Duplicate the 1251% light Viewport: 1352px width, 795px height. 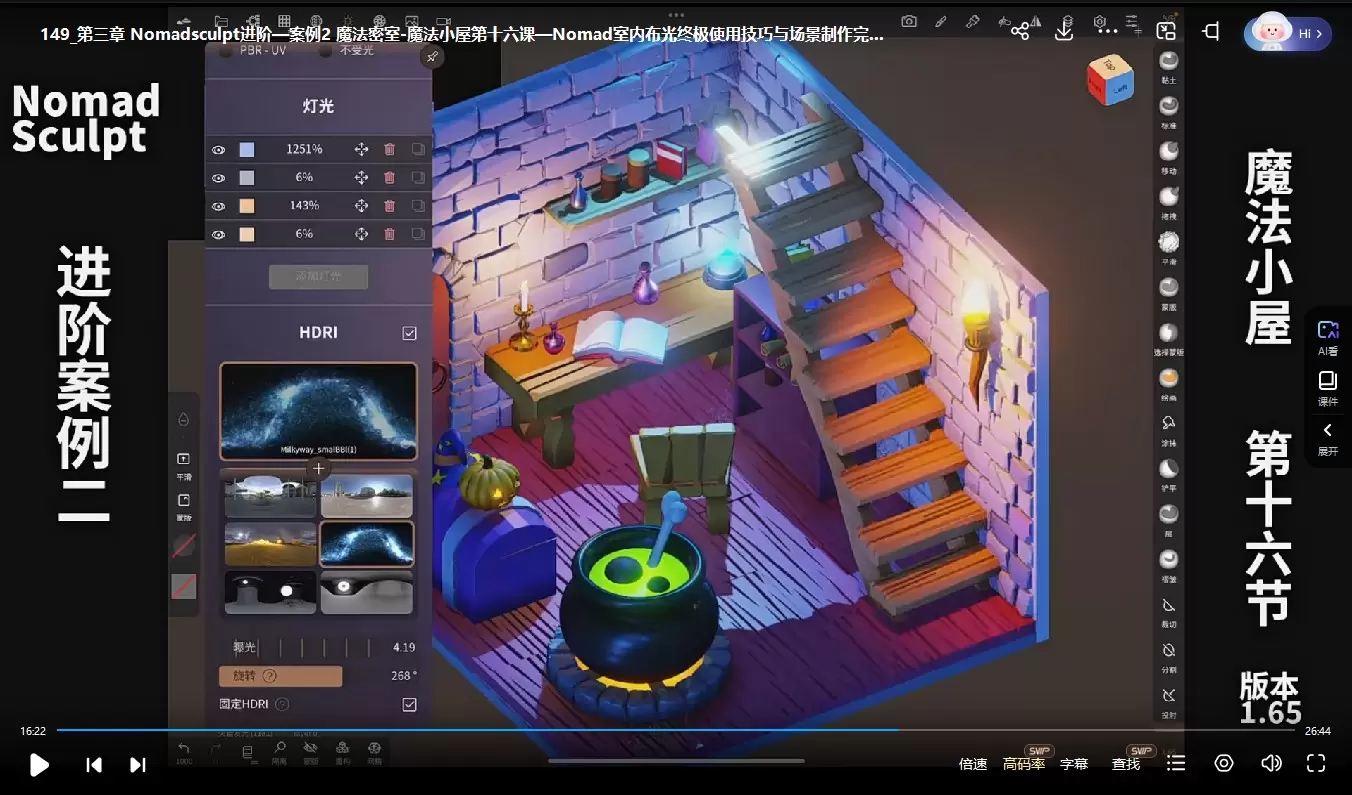(418, 149)
